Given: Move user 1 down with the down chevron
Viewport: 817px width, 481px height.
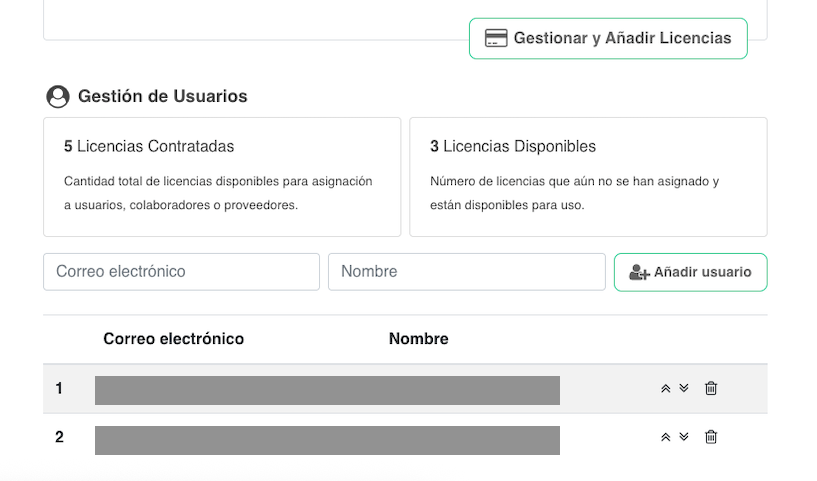Looking at the screenshot, I should (684, 388).
